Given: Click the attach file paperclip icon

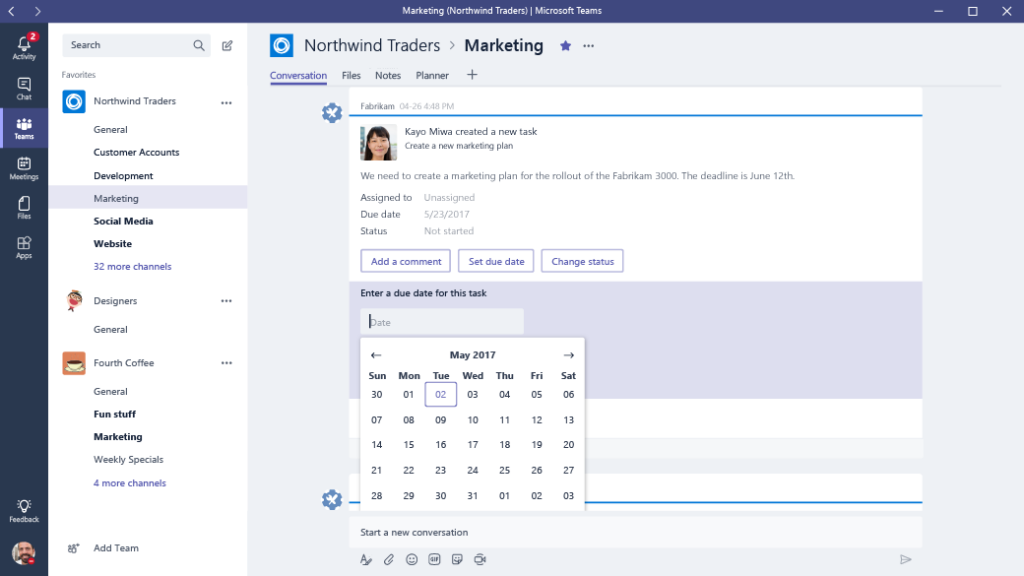Looking at the screenshot, I should click(389, 560).
